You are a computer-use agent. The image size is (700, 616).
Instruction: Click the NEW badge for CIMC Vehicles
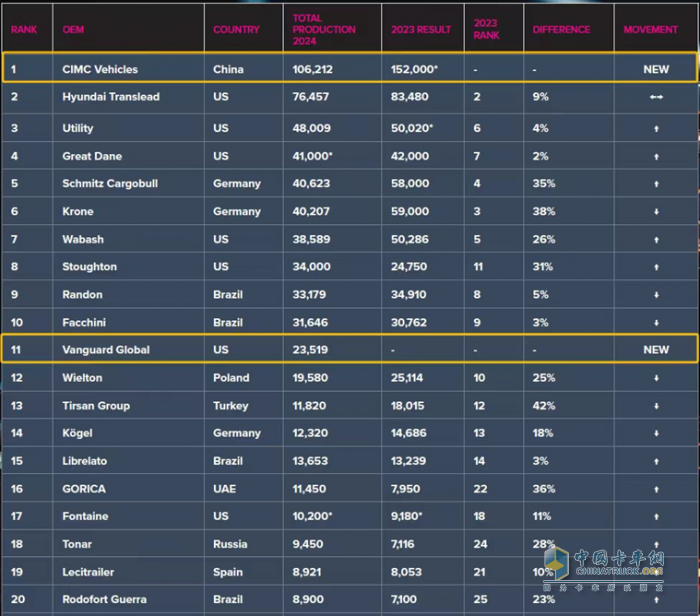point(656,69)
